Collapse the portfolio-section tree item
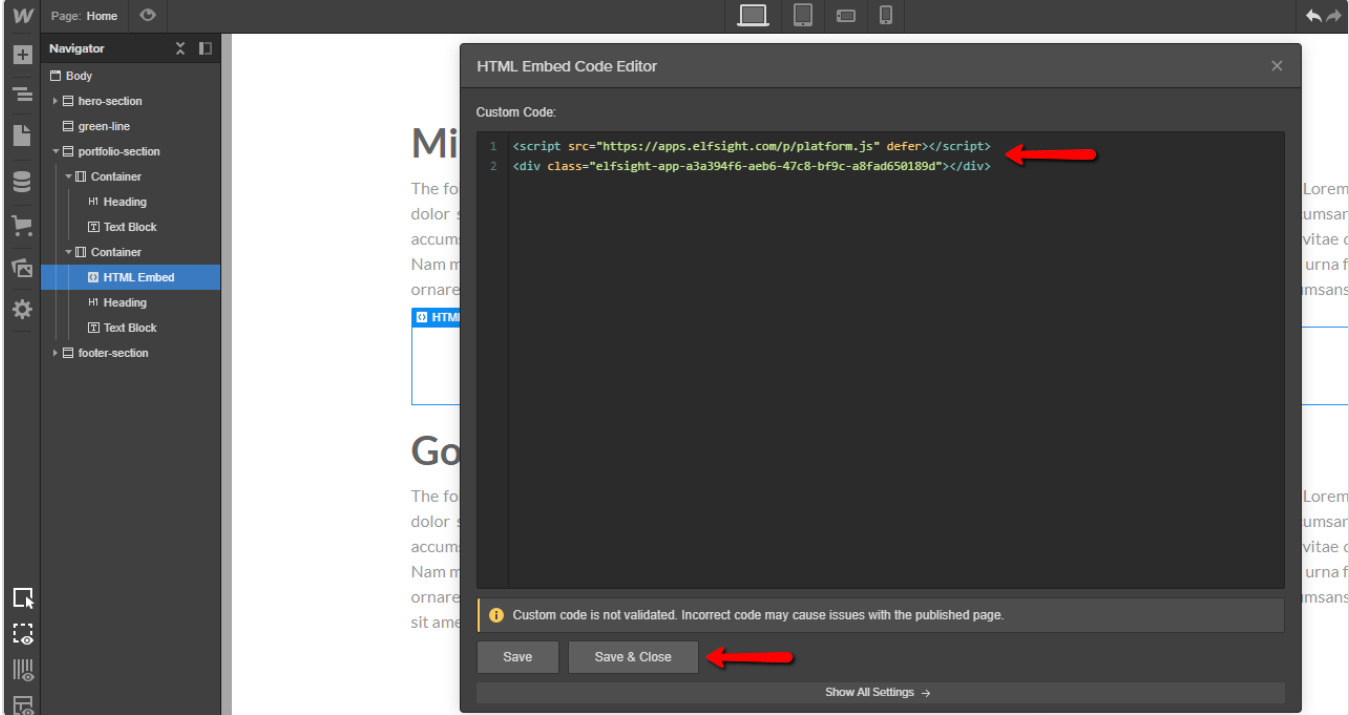The height and width of the screenshot is (715, 1349). pos(55,151)
